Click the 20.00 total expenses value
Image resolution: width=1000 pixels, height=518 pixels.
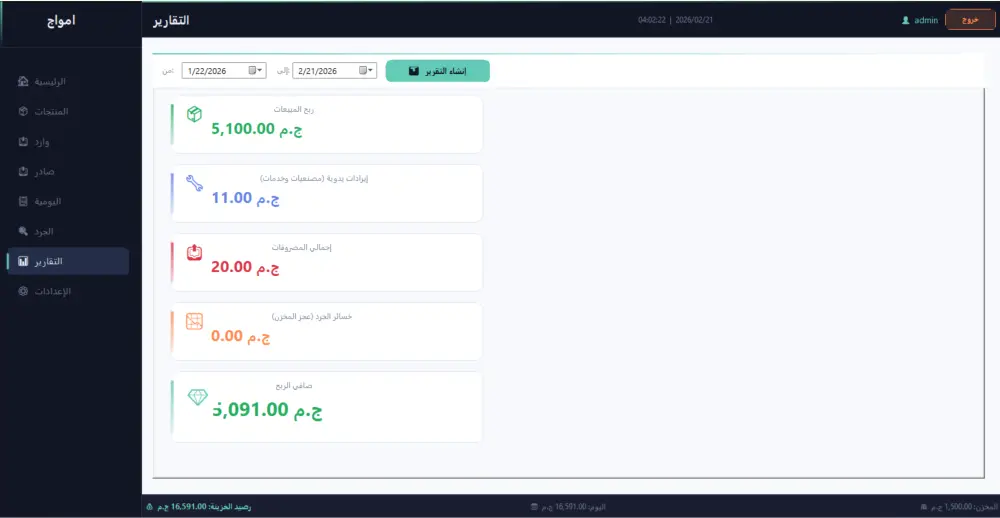[x=246, y=267]
